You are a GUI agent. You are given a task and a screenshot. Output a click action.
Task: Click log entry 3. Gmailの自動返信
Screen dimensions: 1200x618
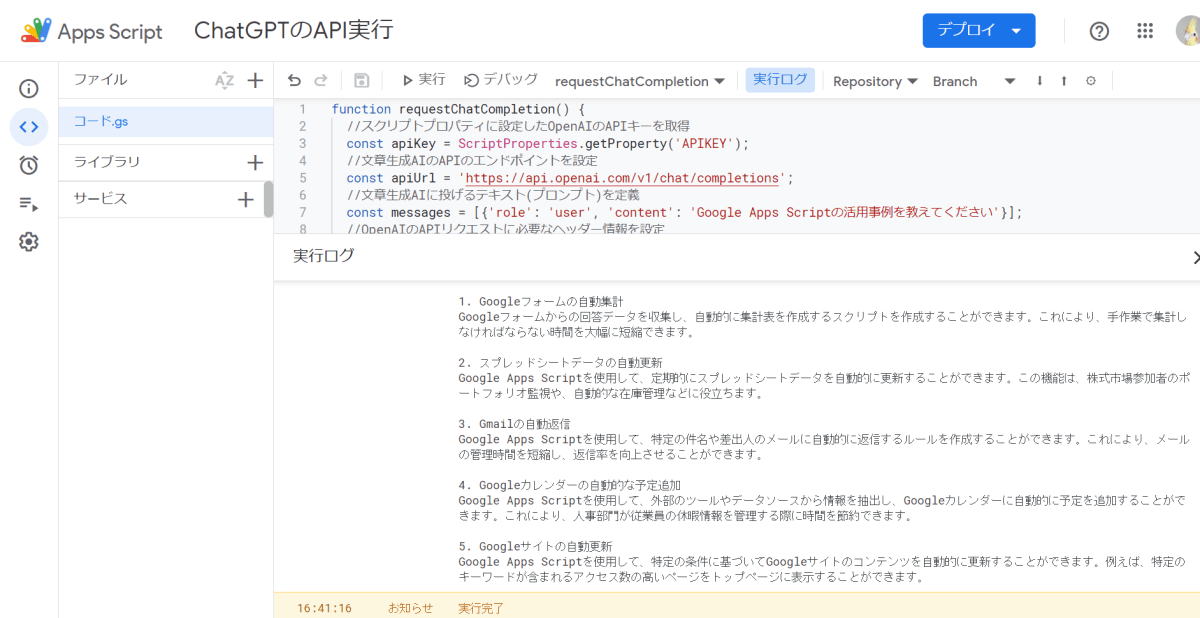coord(514,424)
